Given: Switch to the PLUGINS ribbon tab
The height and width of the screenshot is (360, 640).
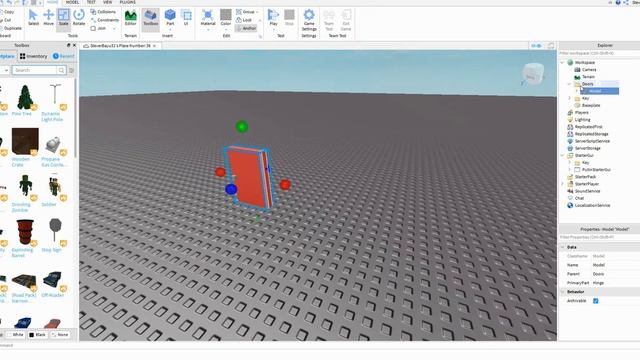Looking at the screenshot, I should (x=127, y=2).
